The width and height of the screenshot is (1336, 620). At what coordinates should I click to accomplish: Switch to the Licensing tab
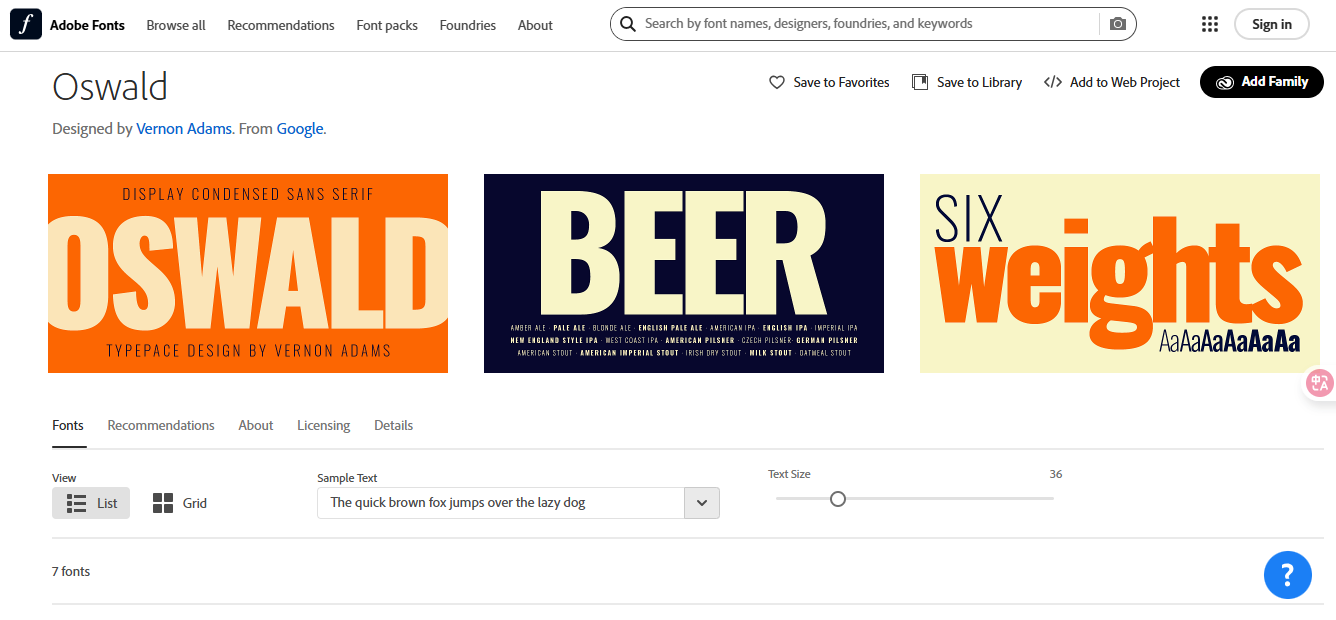point(323,424)
